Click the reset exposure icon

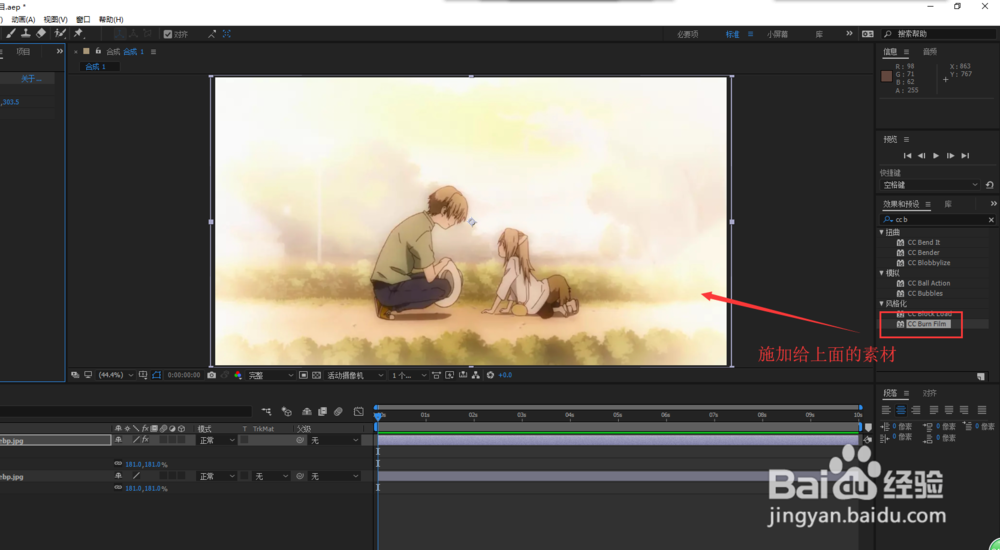click(x=490, y=375)
